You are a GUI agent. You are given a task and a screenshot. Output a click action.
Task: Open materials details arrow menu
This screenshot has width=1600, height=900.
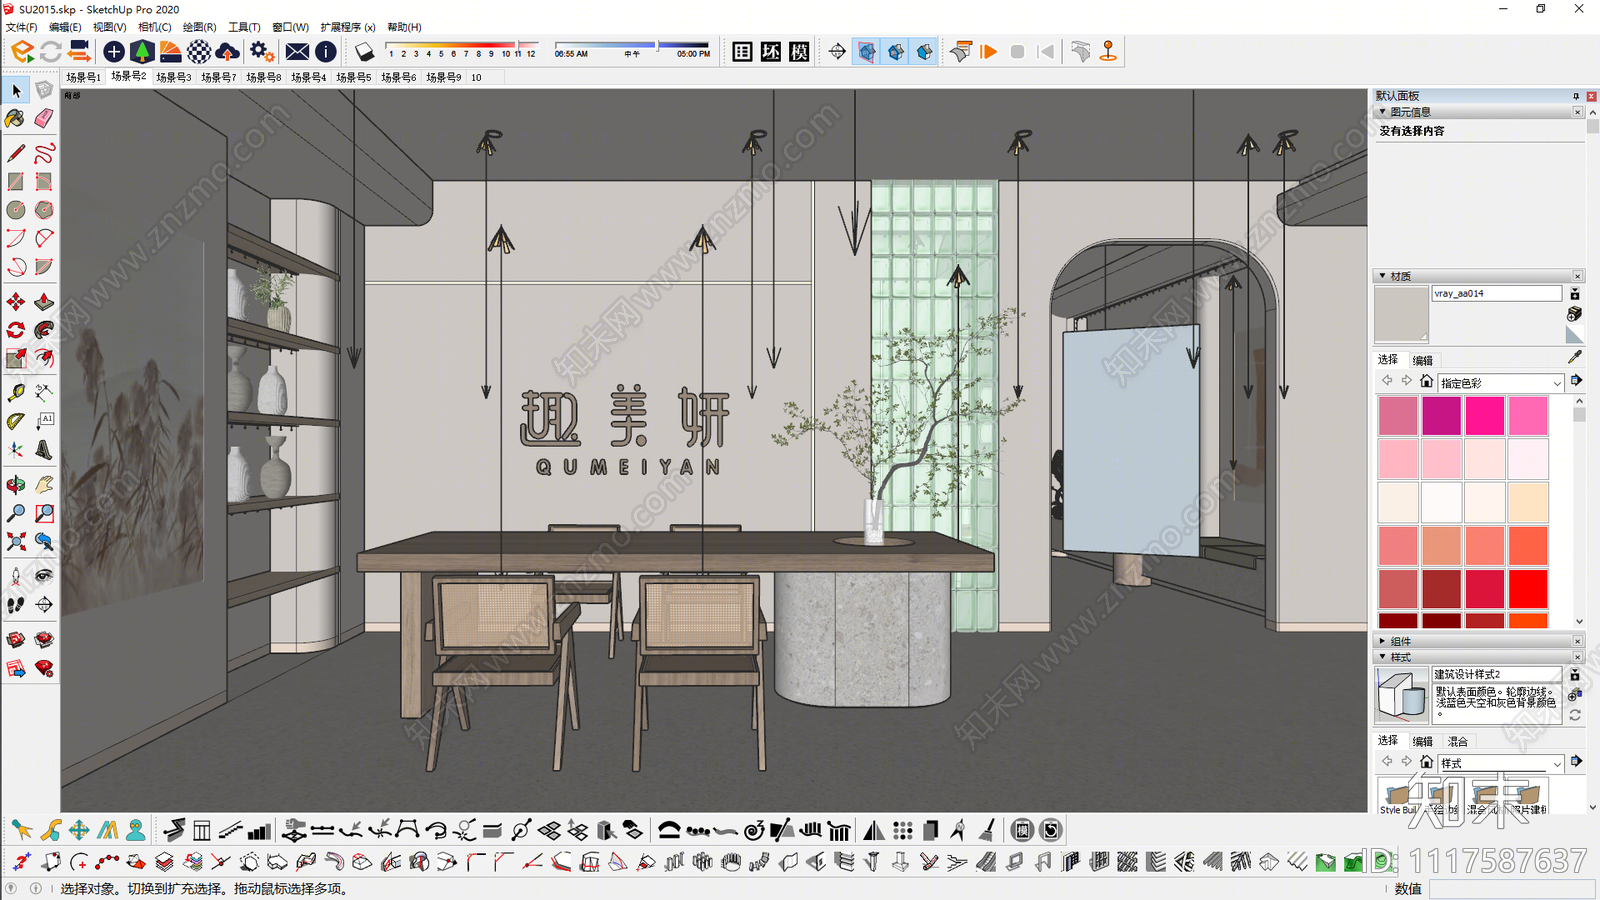(x=1576, y=381)
